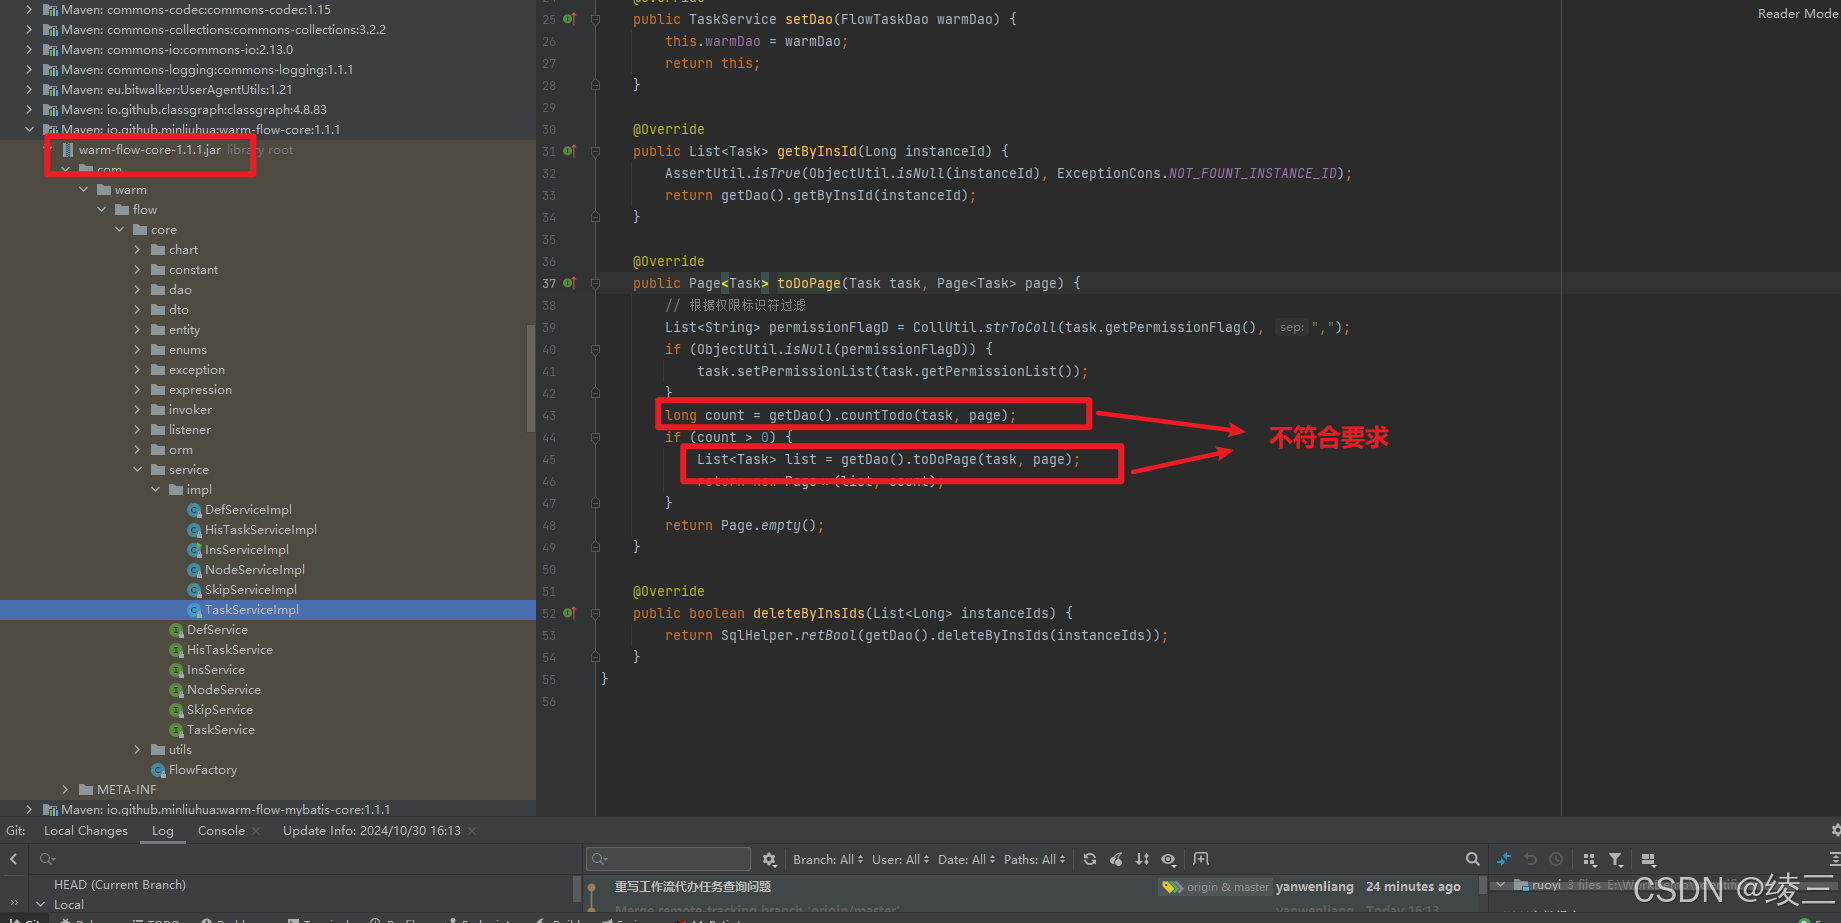Click the TaskServiceImpl class icon in the project tree
Viewport: 1841px width, 923px height.
tap(194, 609)
